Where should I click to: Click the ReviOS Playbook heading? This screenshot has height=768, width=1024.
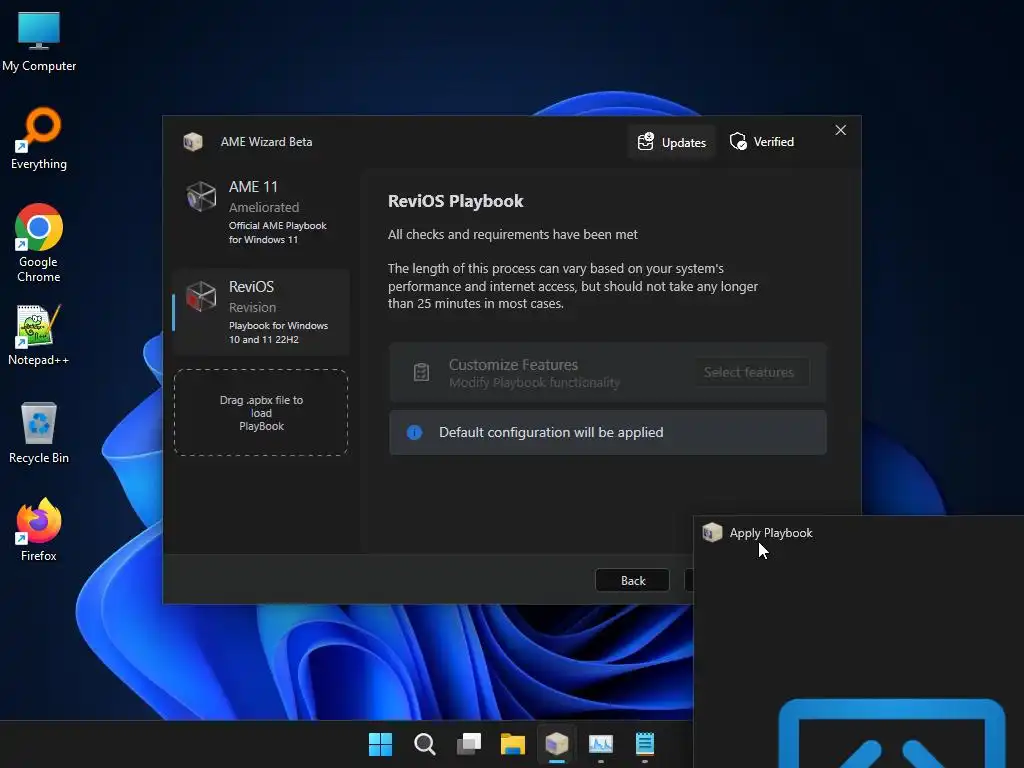(x=455, y=201)
